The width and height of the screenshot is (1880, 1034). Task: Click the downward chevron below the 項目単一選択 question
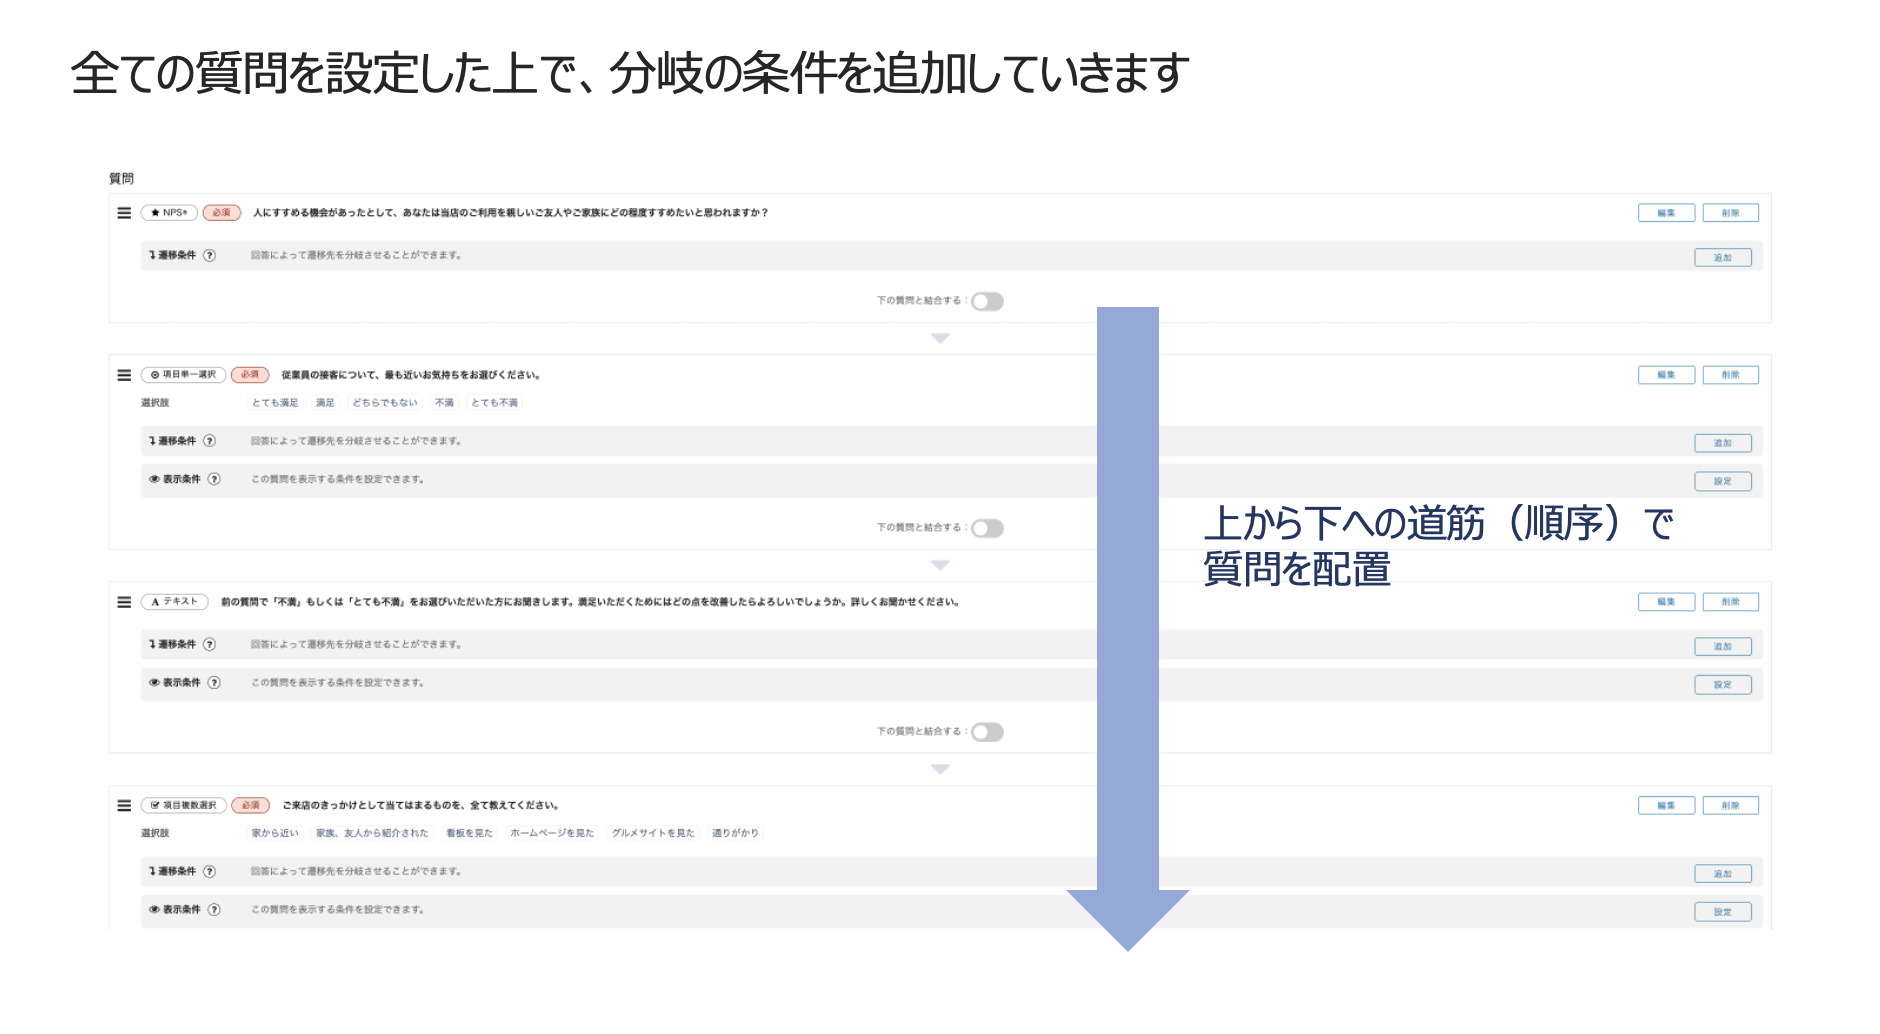[x=938, y=564]
